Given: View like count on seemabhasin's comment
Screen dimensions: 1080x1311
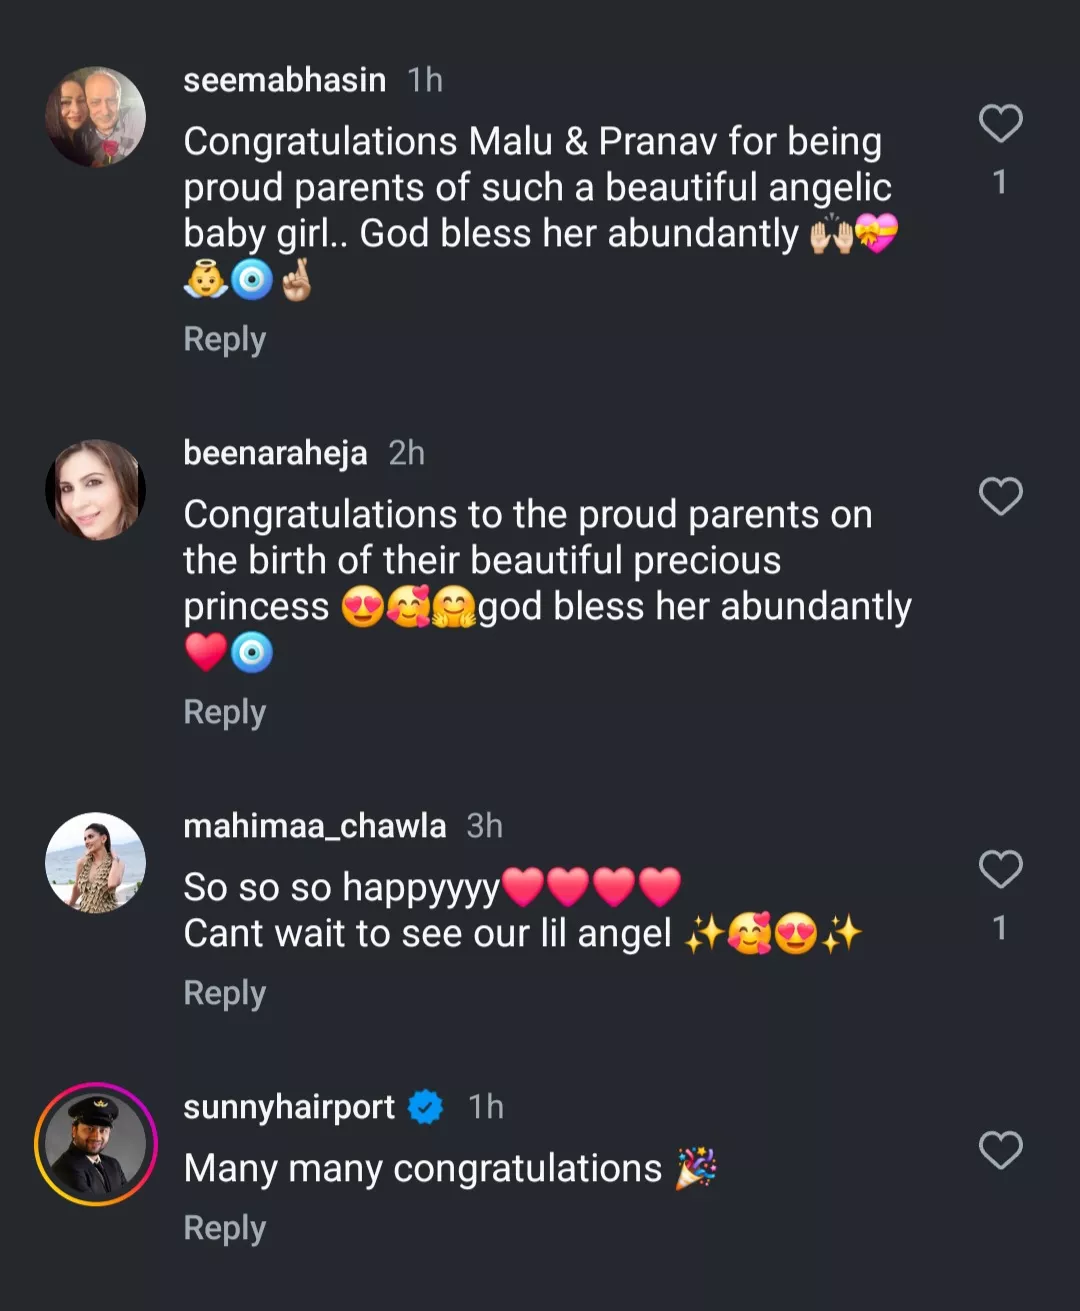Looking at the screenshot, I should click(x=999, y=182).
